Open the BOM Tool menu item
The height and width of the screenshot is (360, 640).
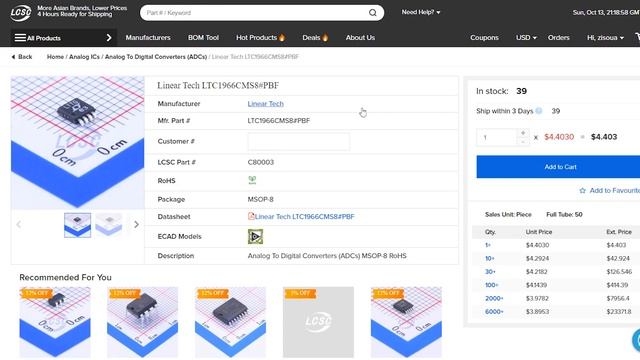click(x=203, y=38)
